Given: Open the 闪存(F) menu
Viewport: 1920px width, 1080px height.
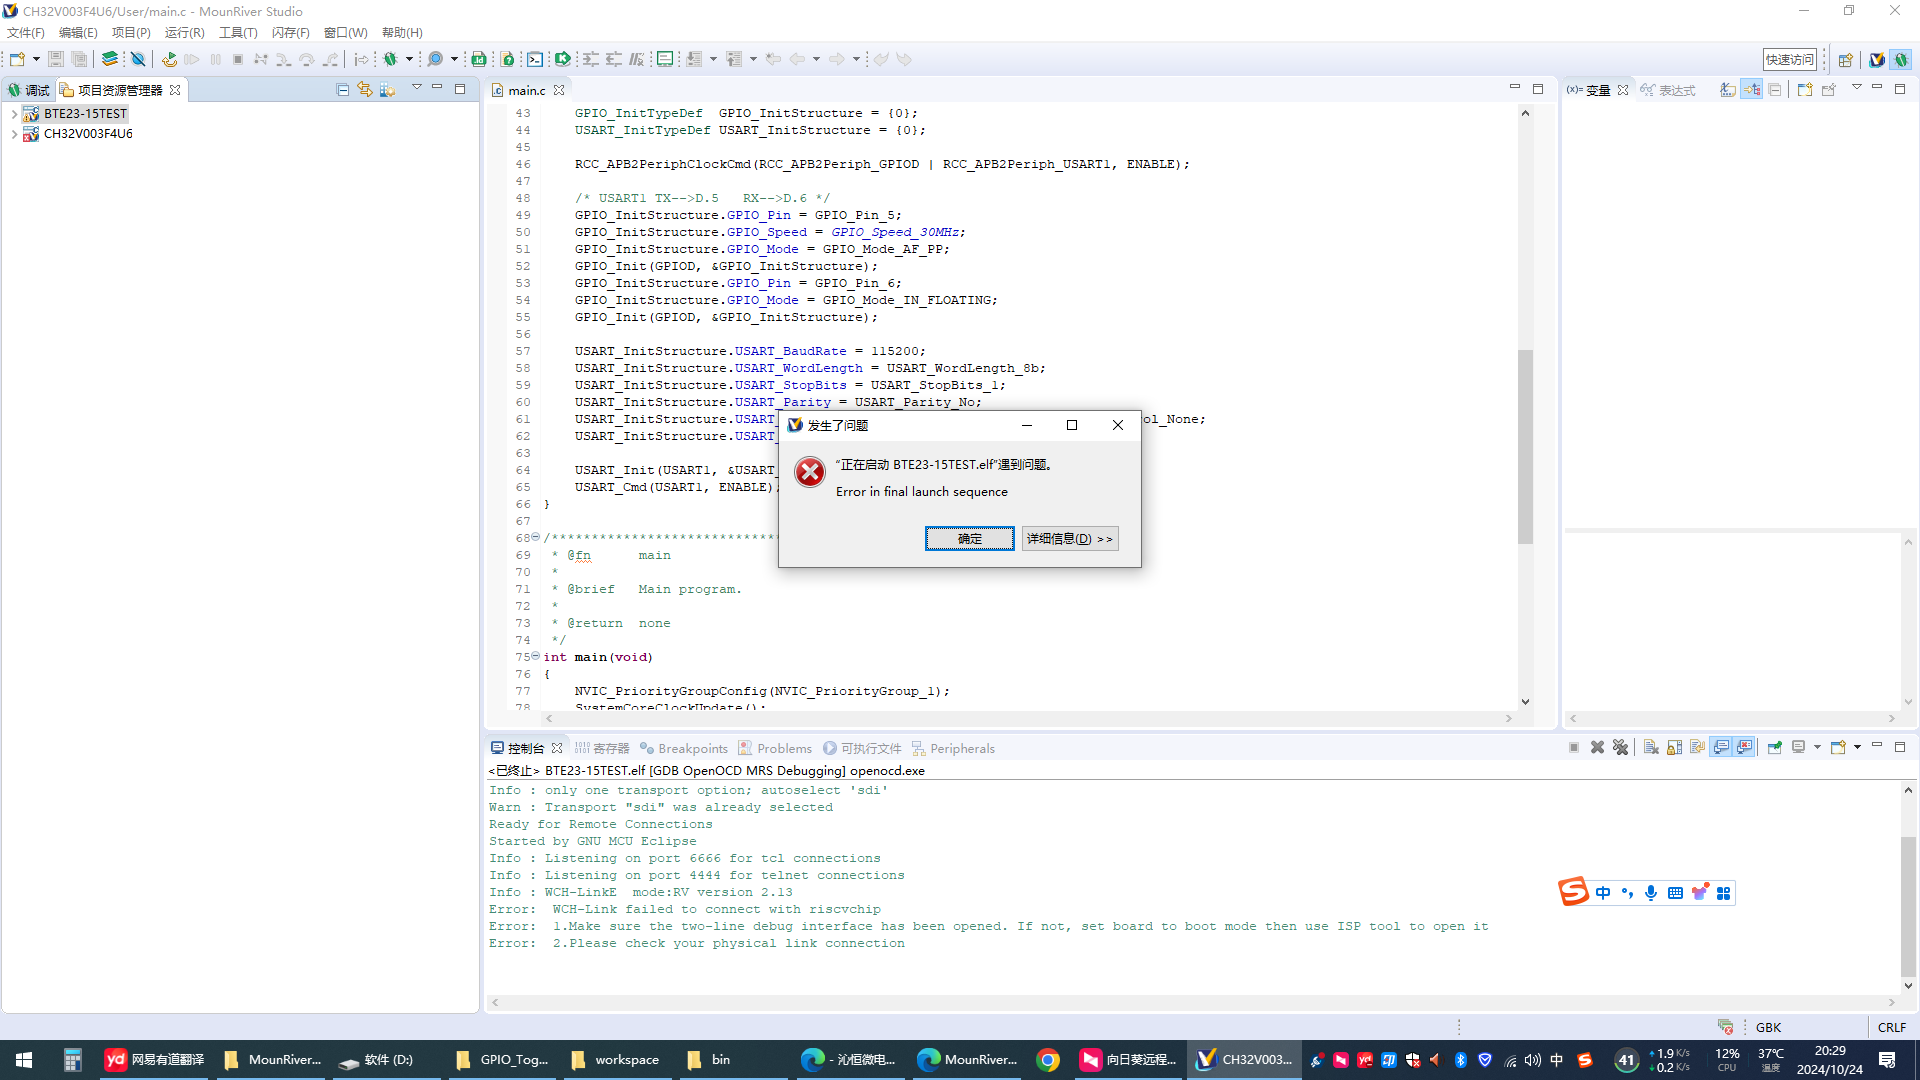Looking at the screenshot, I should coord(291,33).
